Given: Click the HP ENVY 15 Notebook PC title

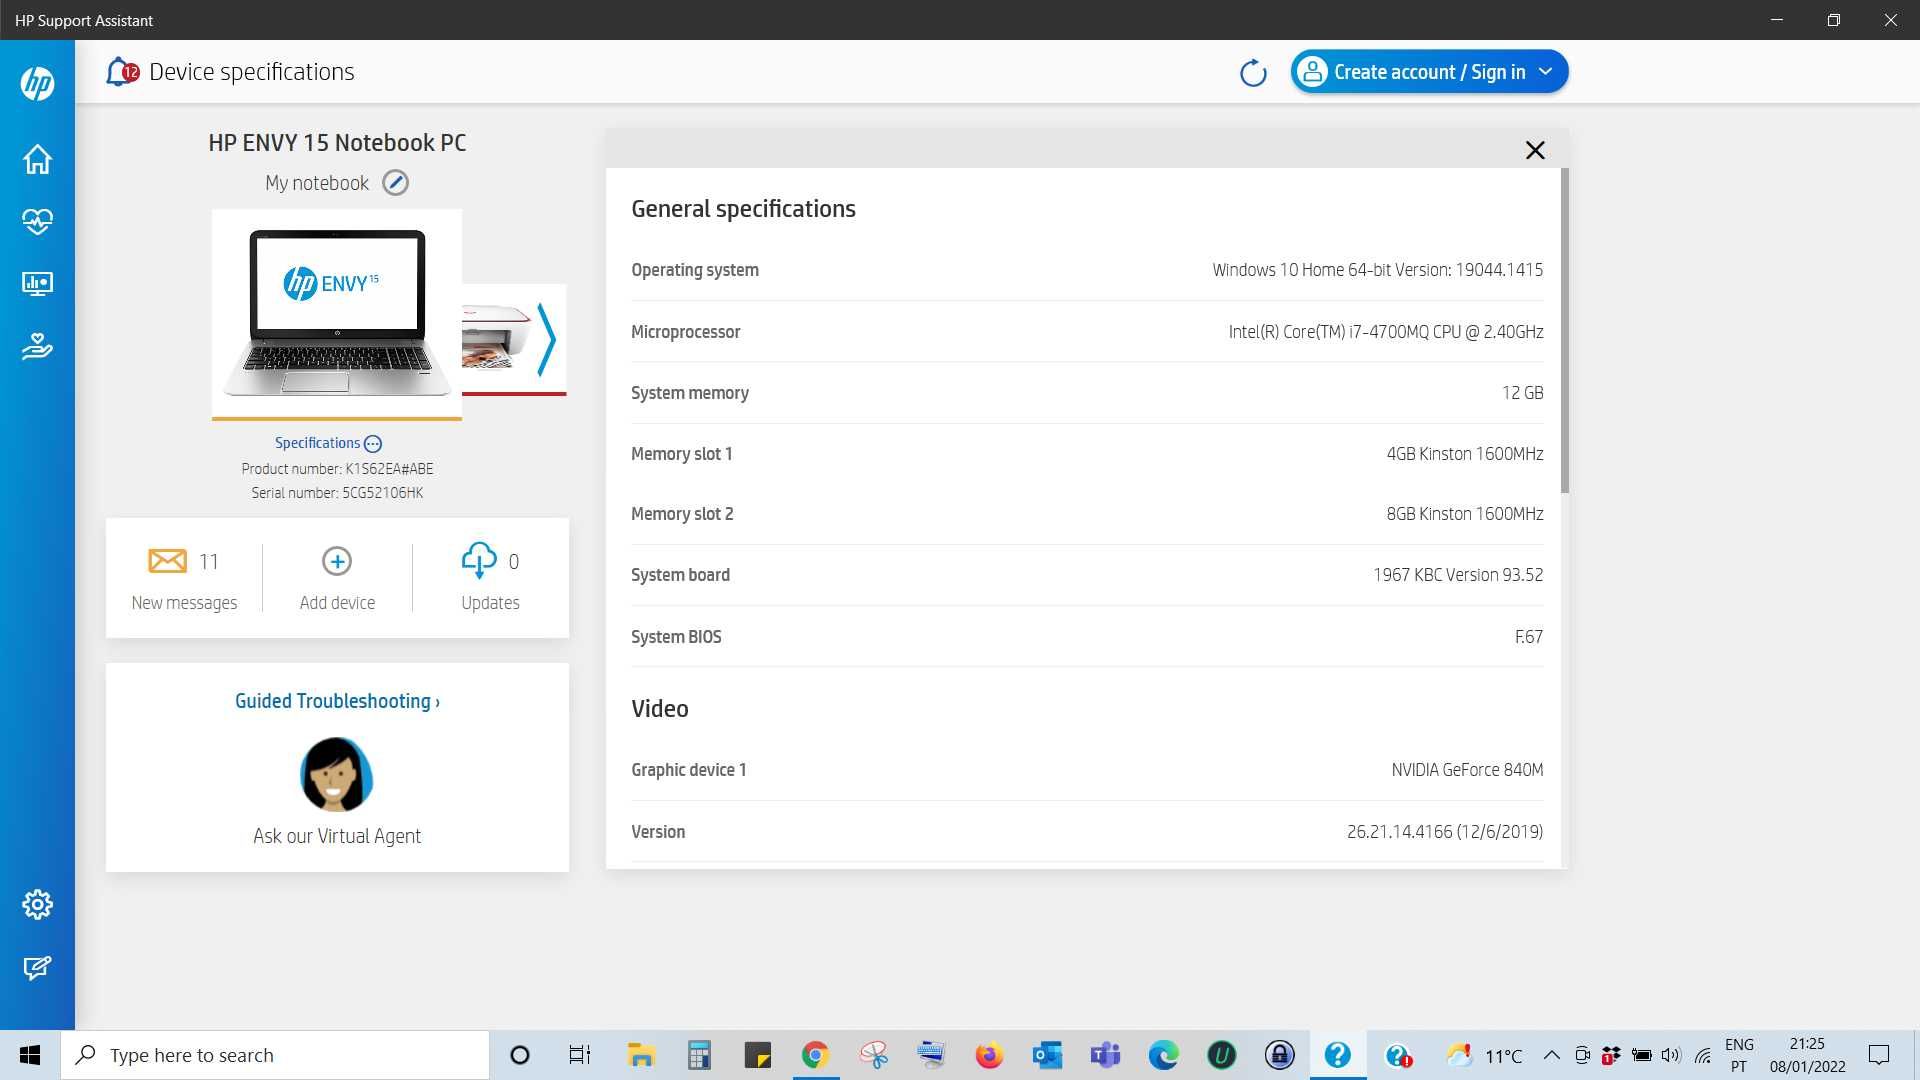Looking at the screenshot, I should 337,143.
